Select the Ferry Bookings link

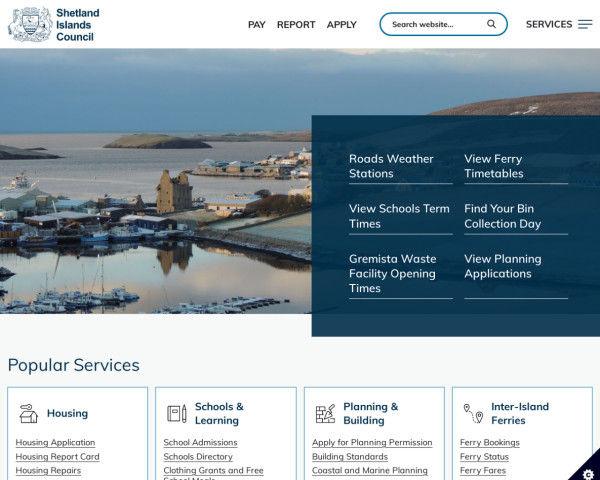point(489,442)
